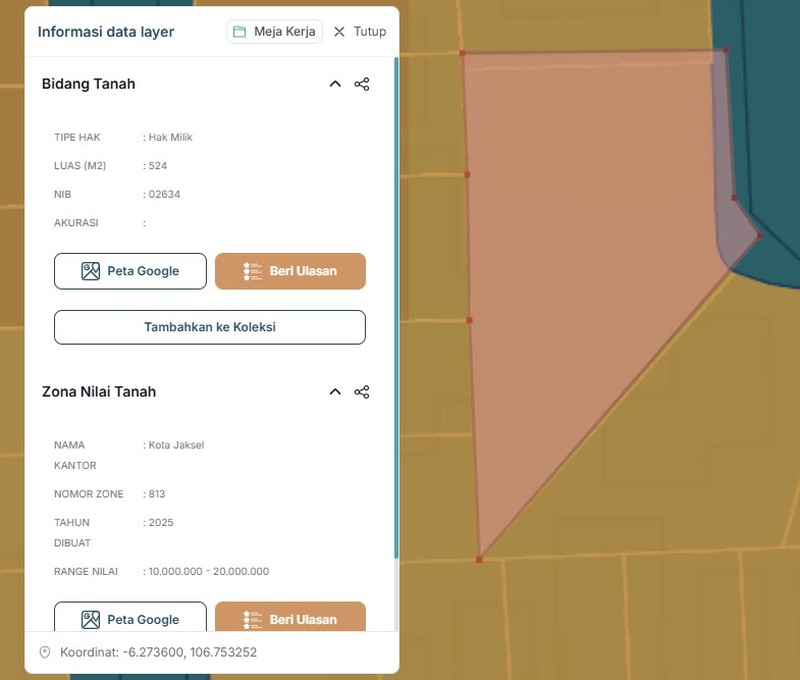The height and width of the screenshot is (680, 800).
Task: Click the info panel's vertical scrollbar
Action: pyautogui.click(x=396, y=300)
